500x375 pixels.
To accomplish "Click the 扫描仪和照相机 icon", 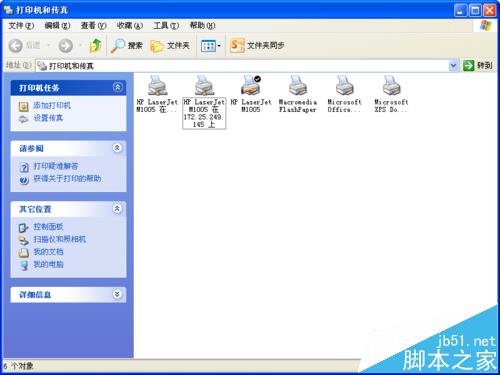I will 24,240.
